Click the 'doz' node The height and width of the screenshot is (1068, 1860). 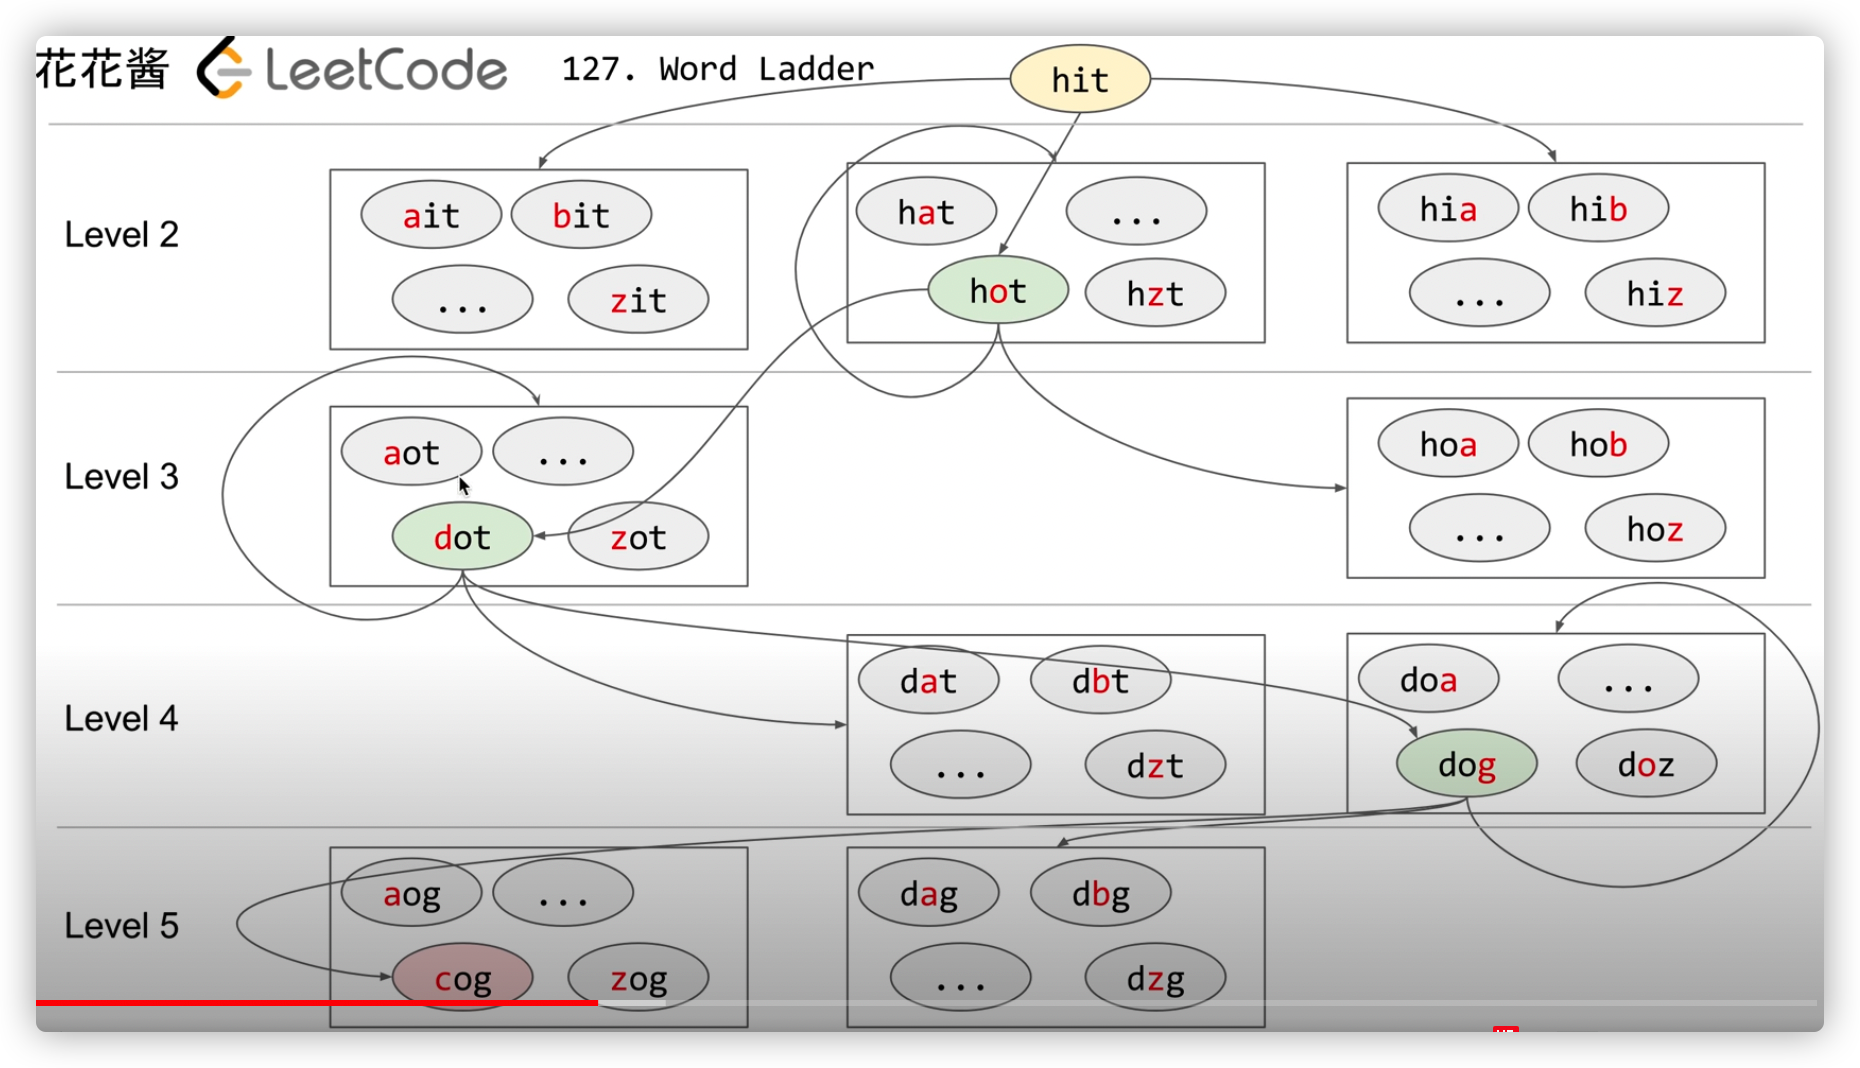[1646, 765]
